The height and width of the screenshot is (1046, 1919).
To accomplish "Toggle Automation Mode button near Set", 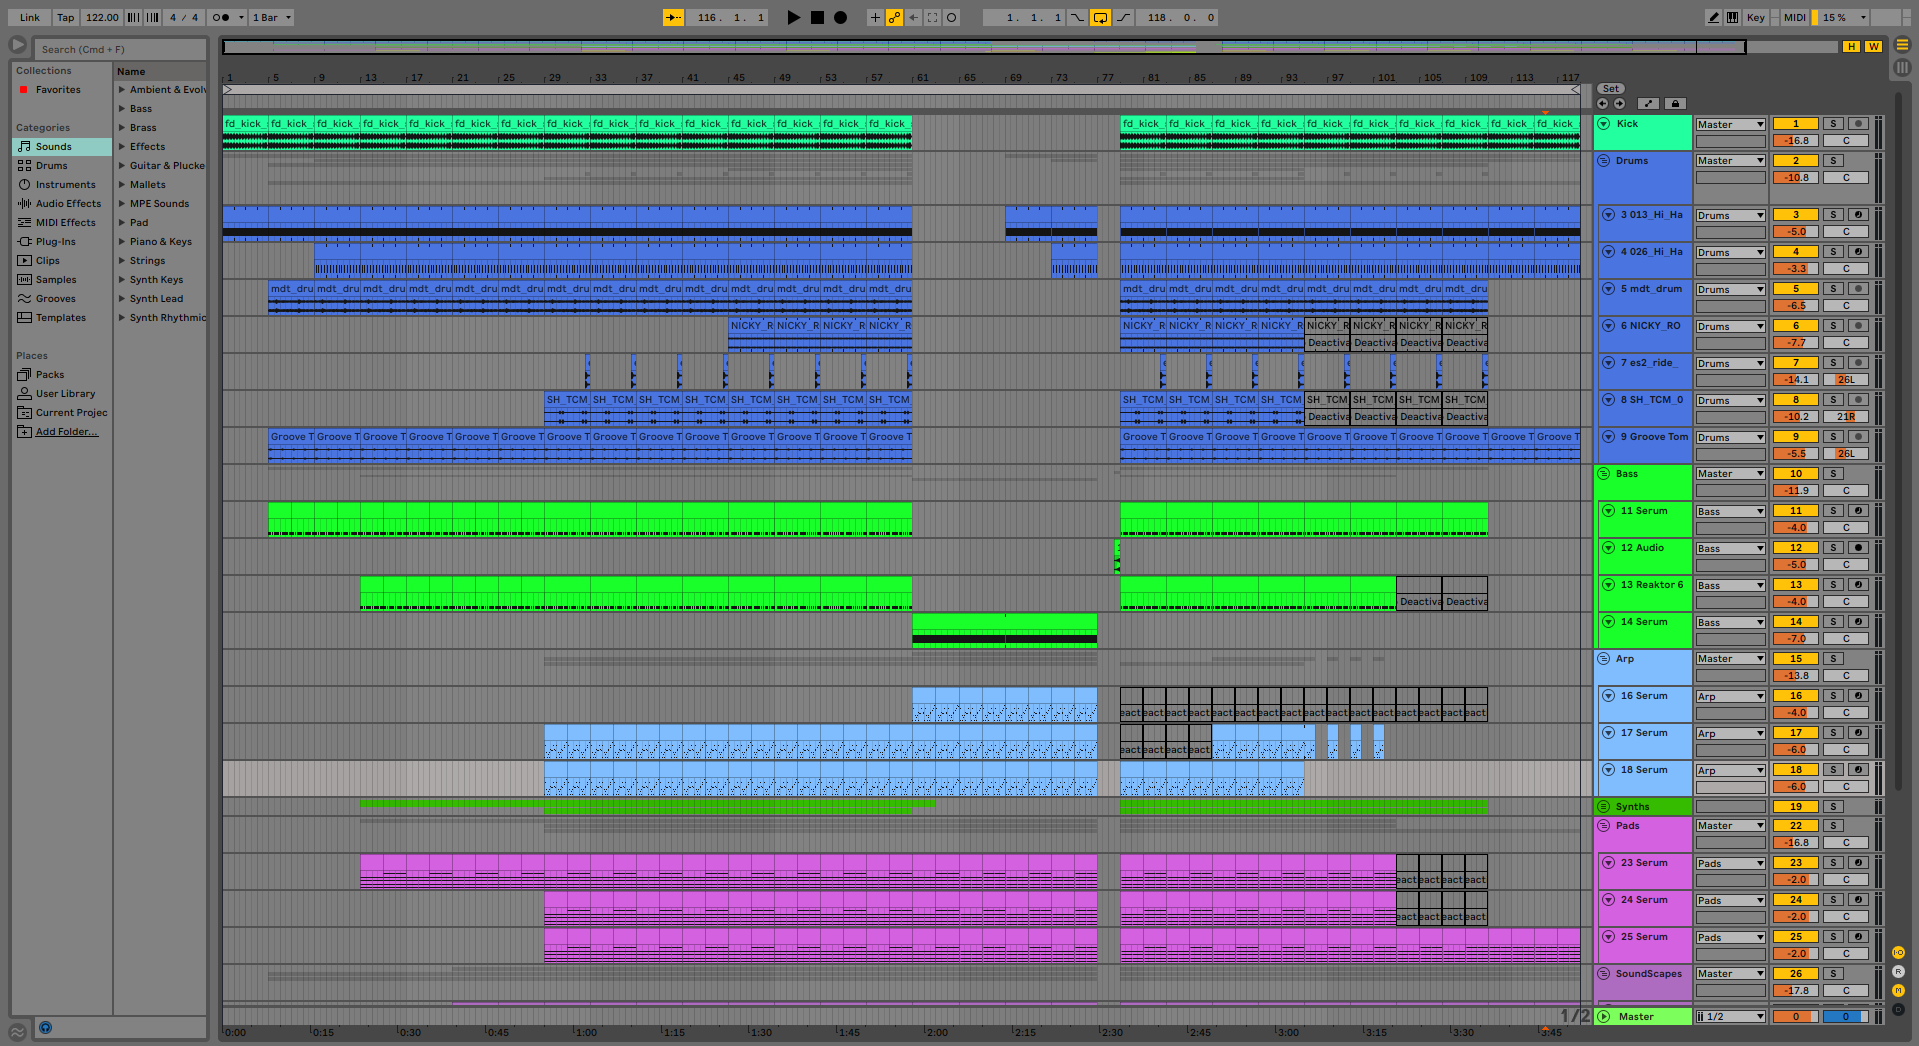I will 1648,103.
